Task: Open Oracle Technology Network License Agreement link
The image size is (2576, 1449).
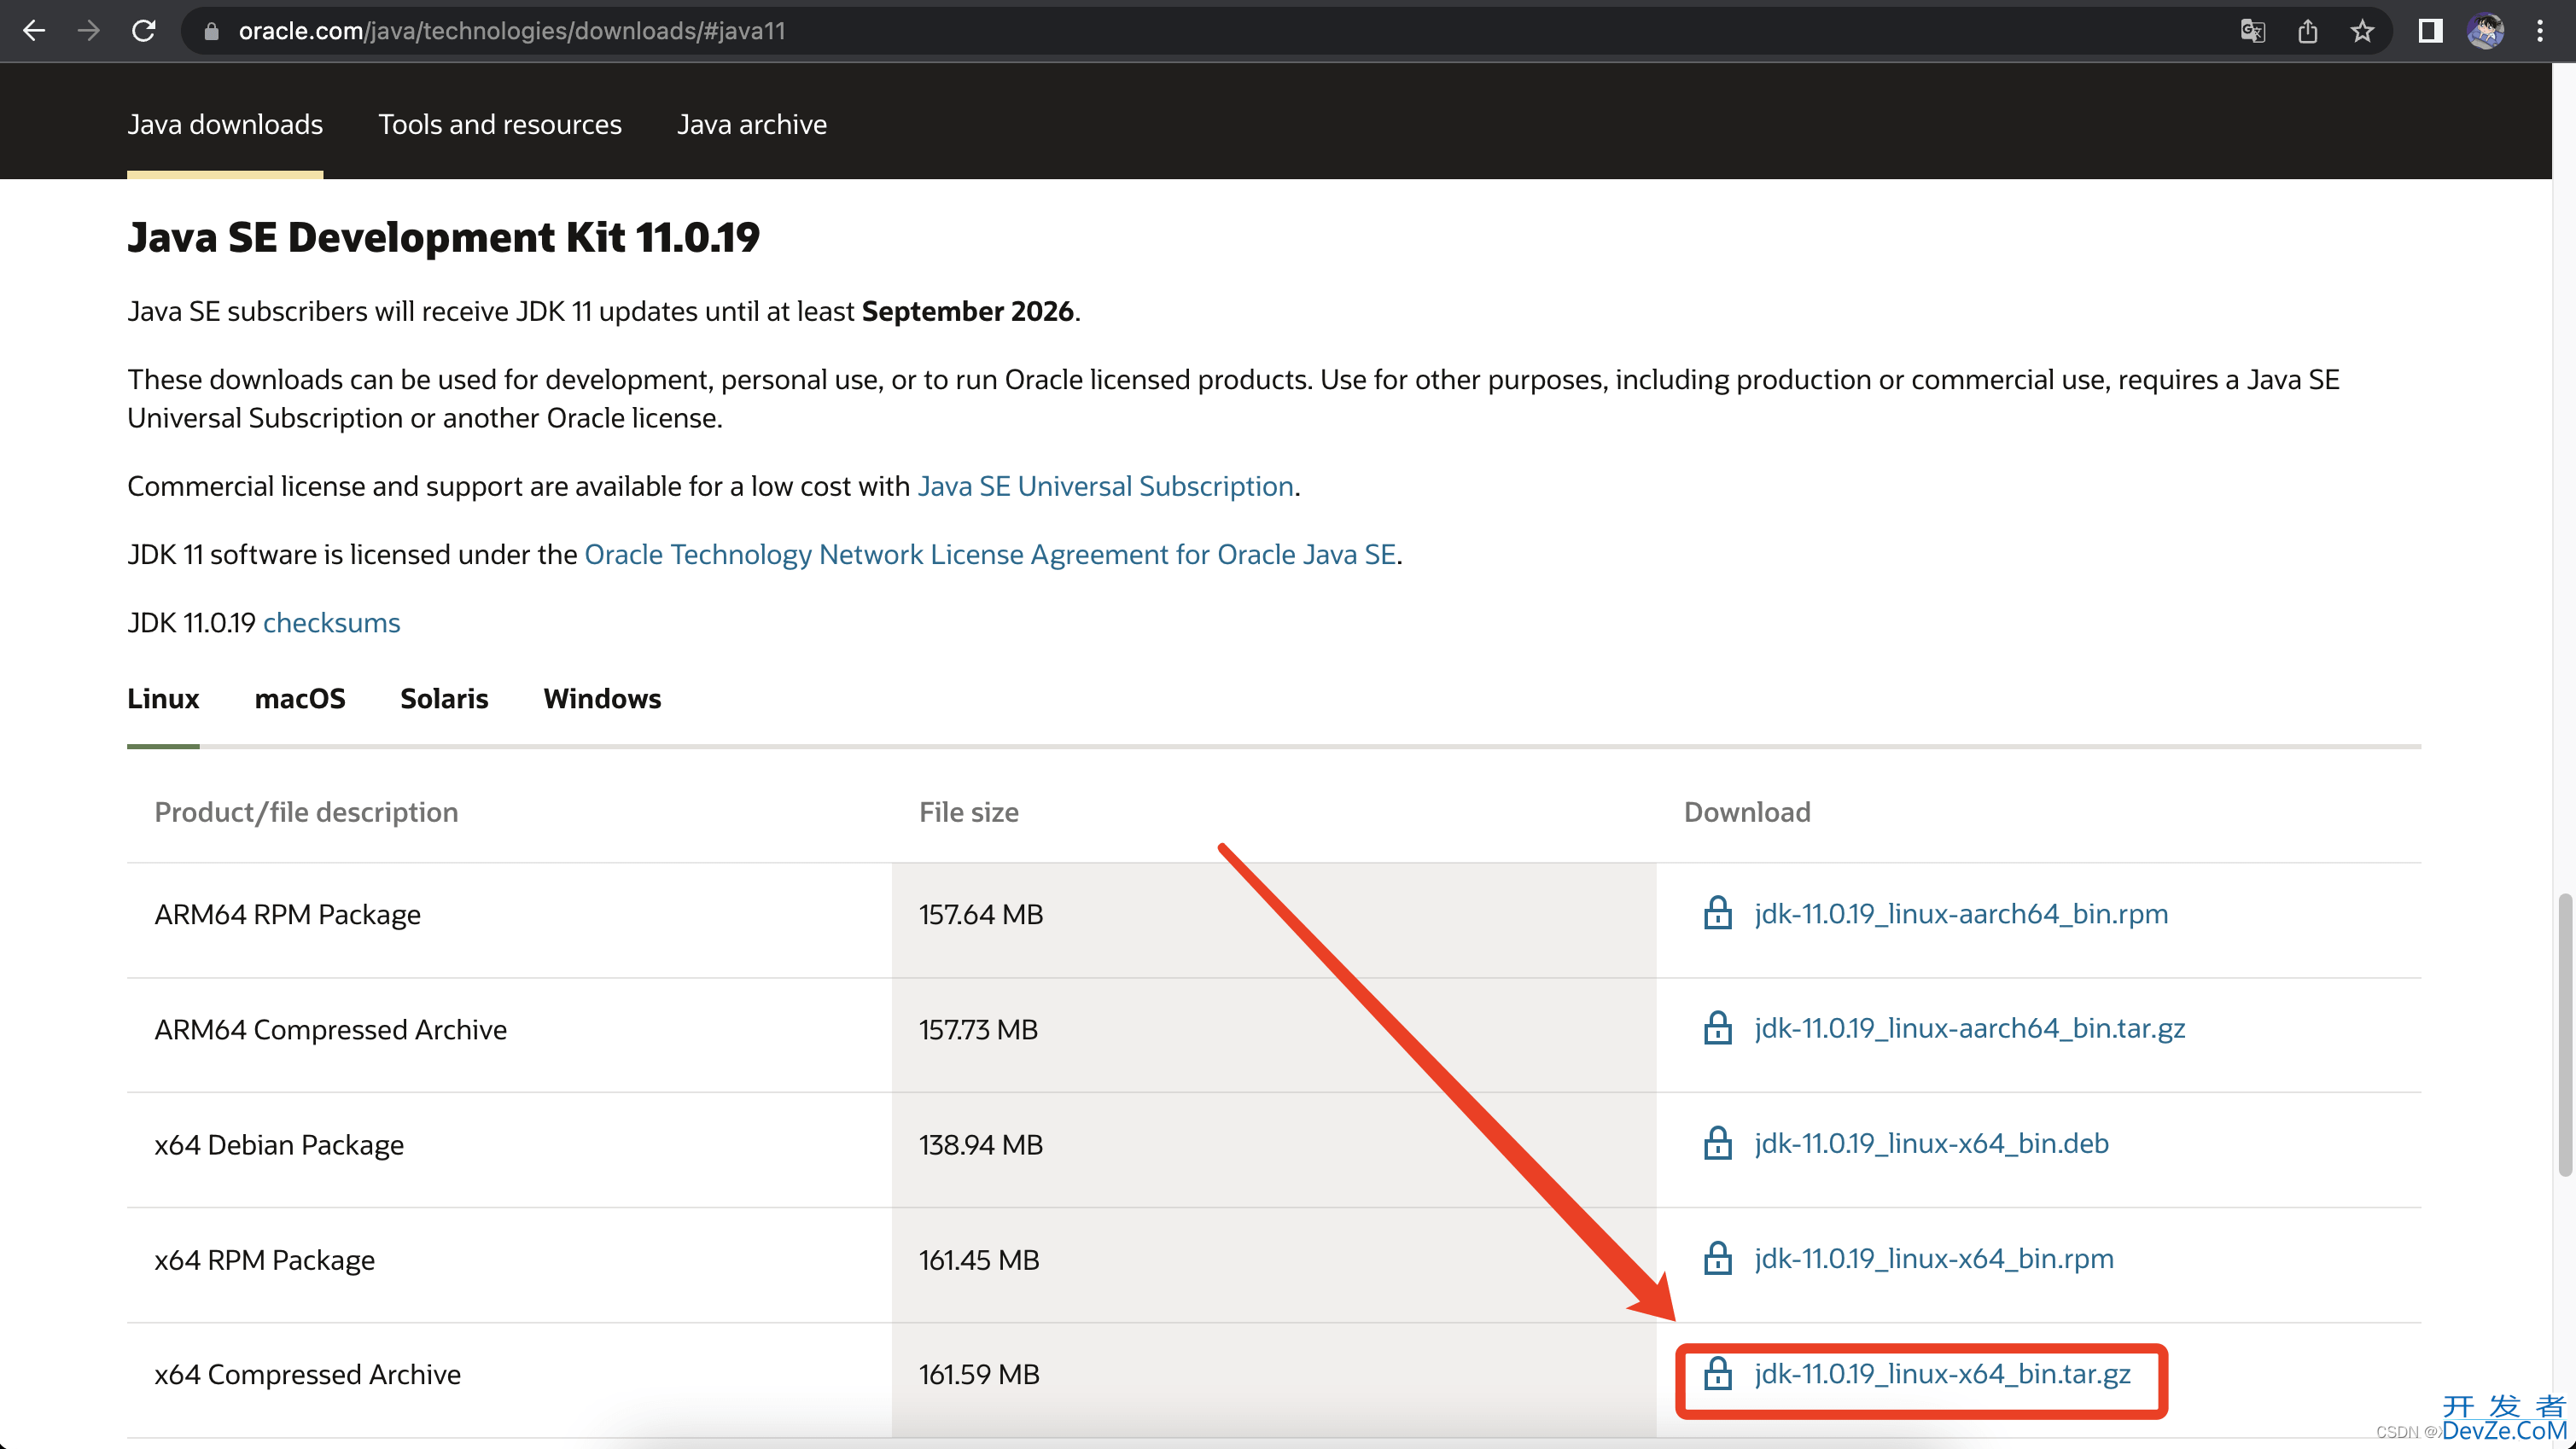Action: click(x=990, y=554)
